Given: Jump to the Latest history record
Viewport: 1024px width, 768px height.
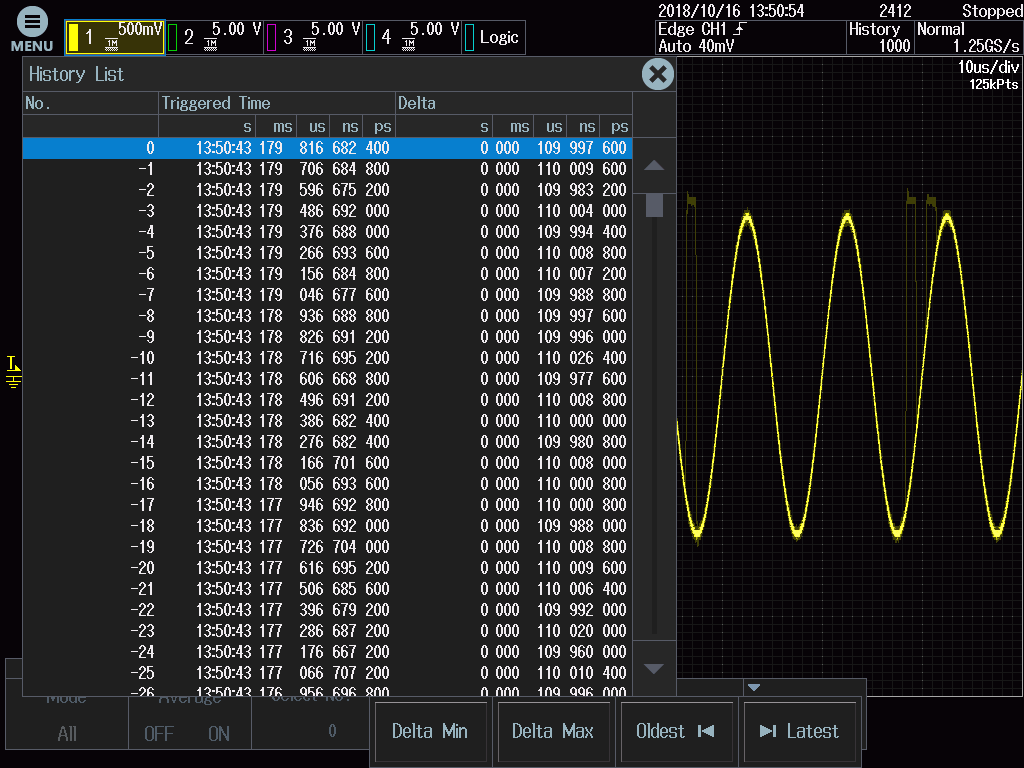Looking at the screenshot, I should click(799, 731).
